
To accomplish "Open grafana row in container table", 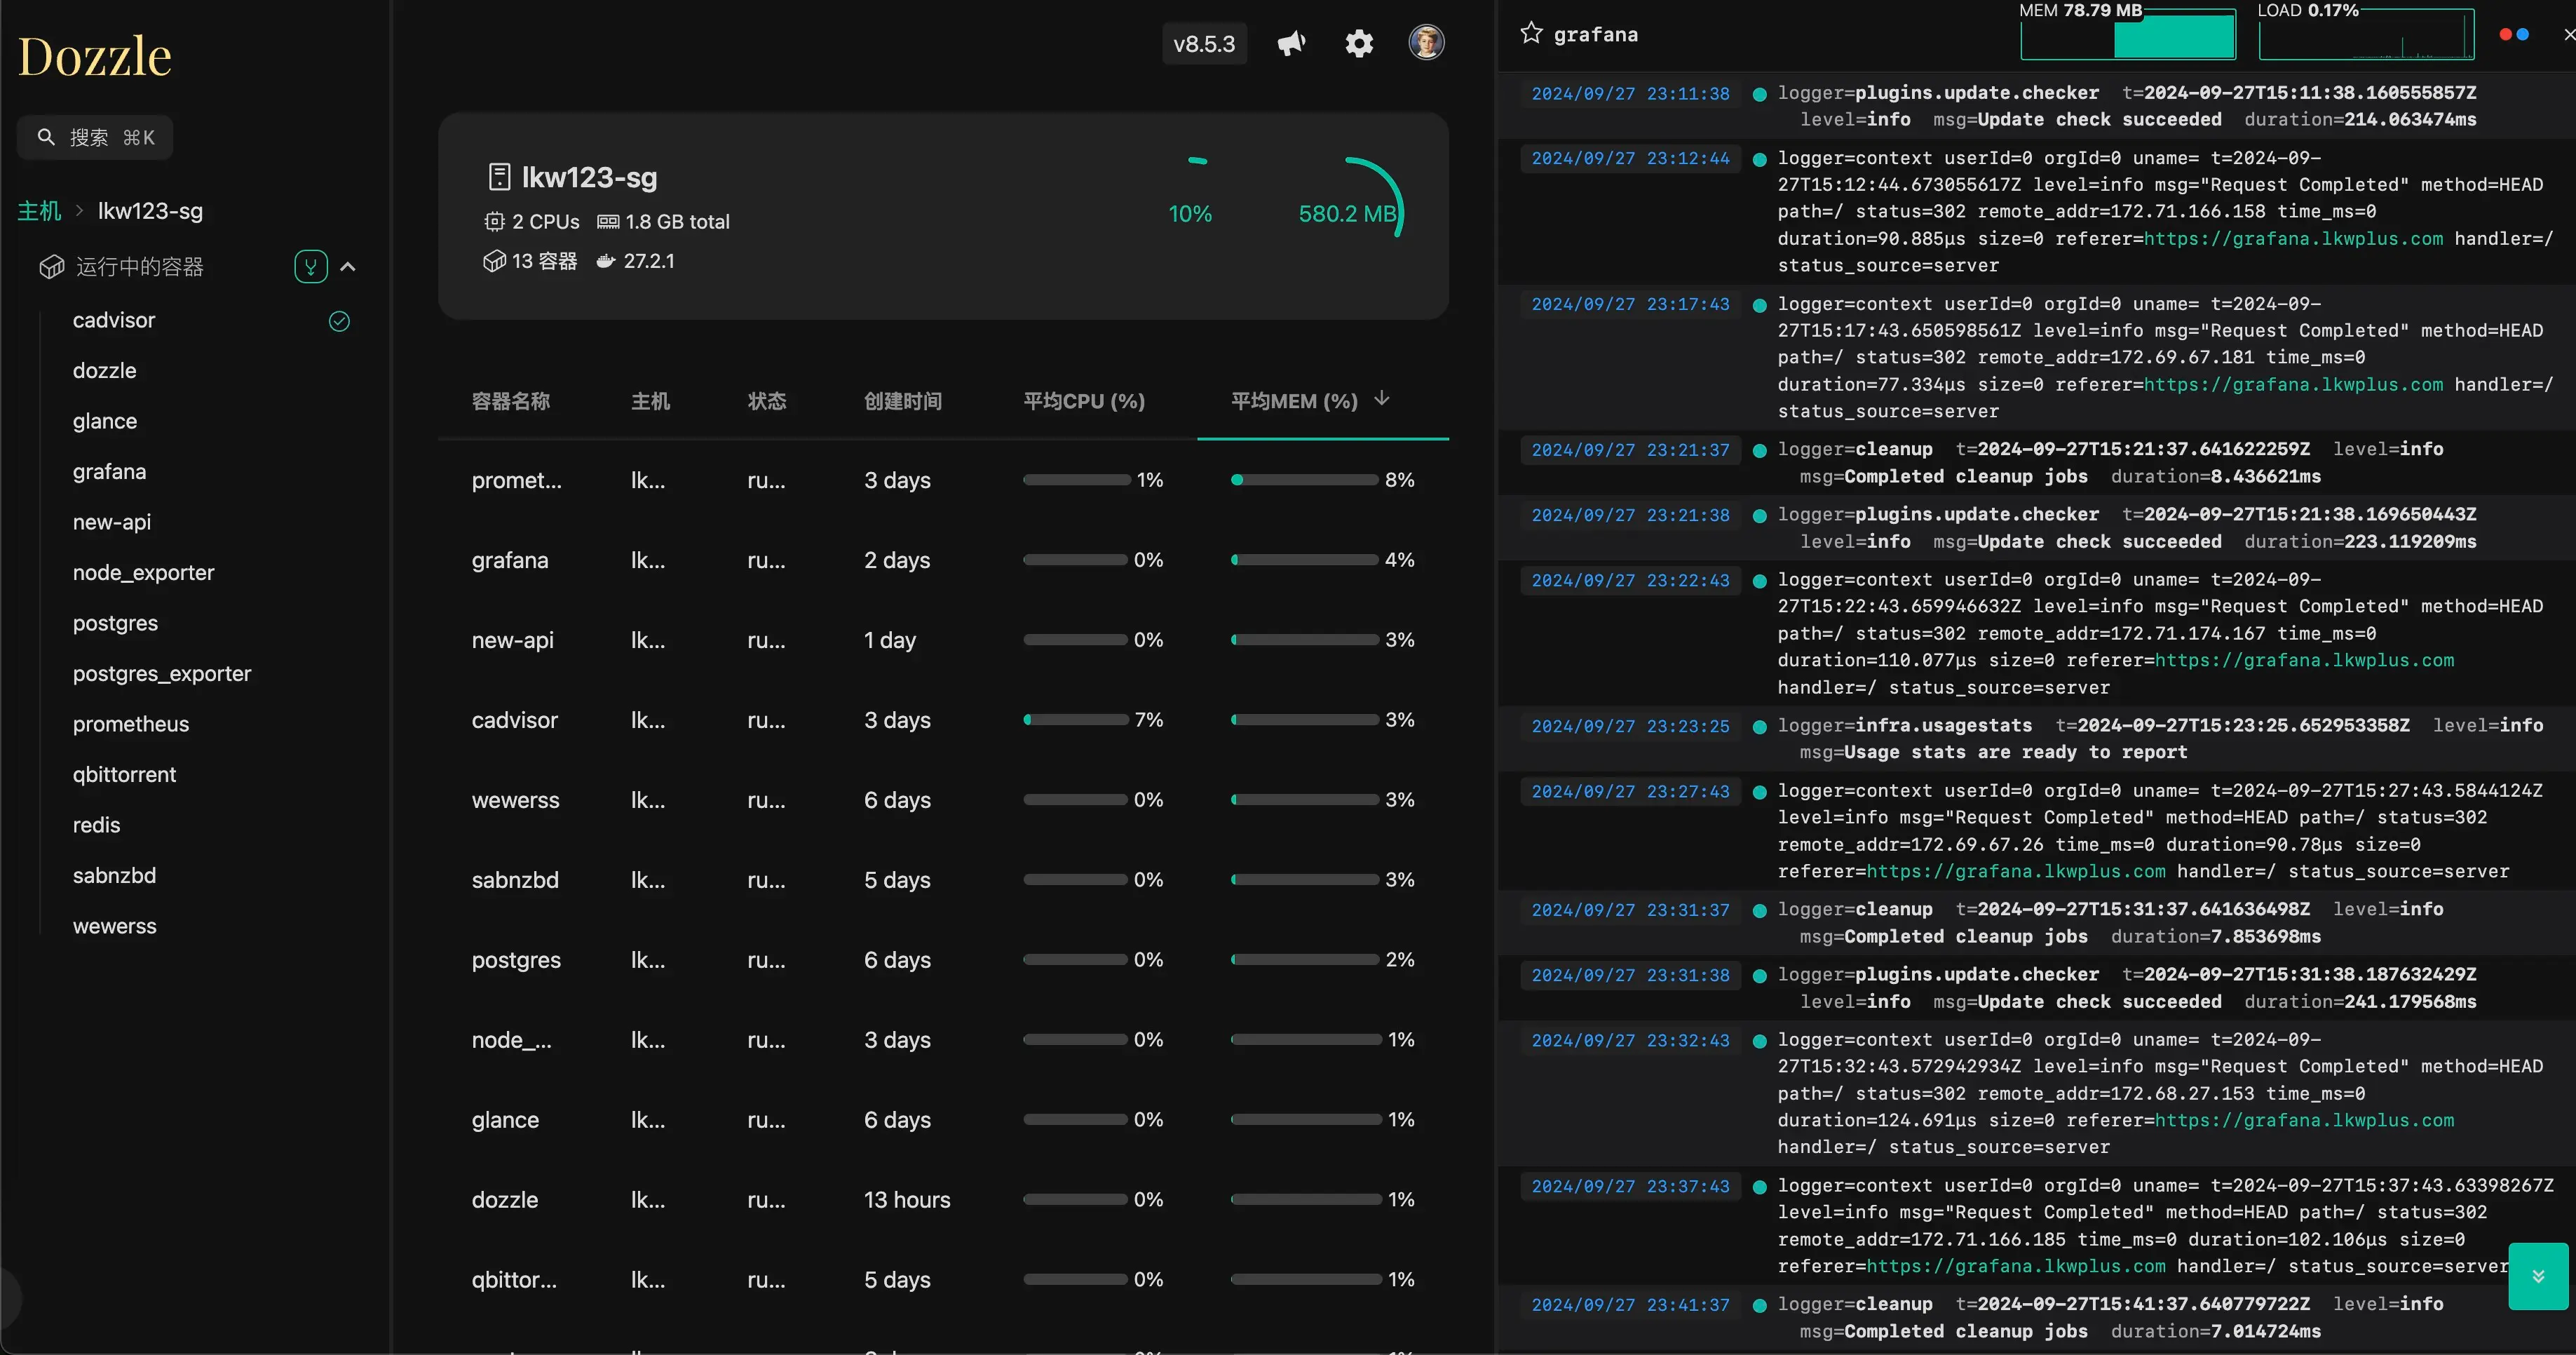I will click(x=943, y=560).
